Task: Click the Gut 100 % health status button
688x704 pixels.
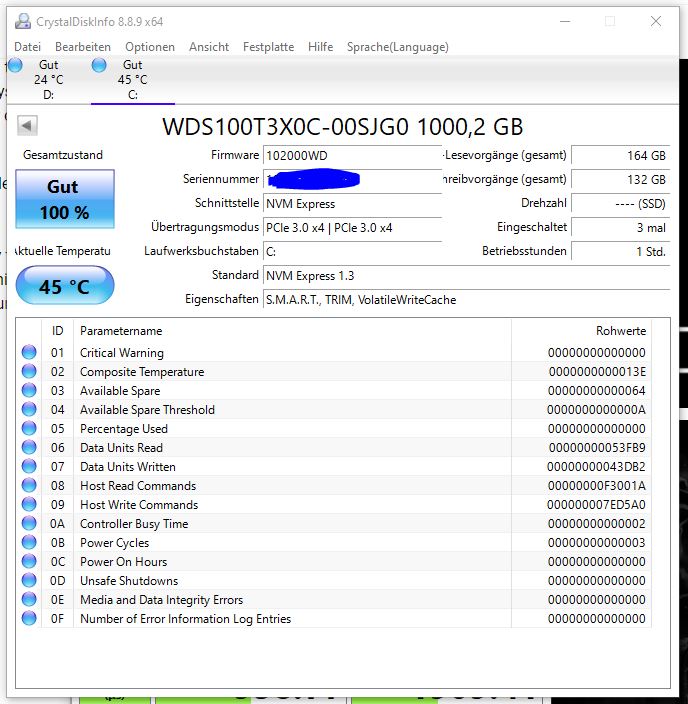Action: [x=65, y=199]
